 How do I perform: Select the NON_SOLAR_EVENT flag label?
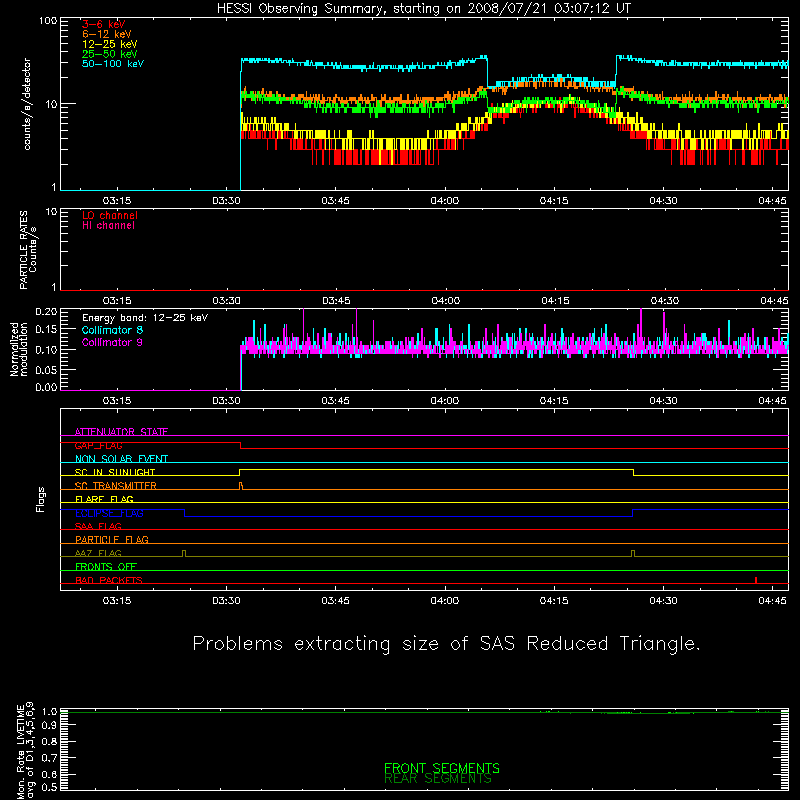[x=121, y=459]
